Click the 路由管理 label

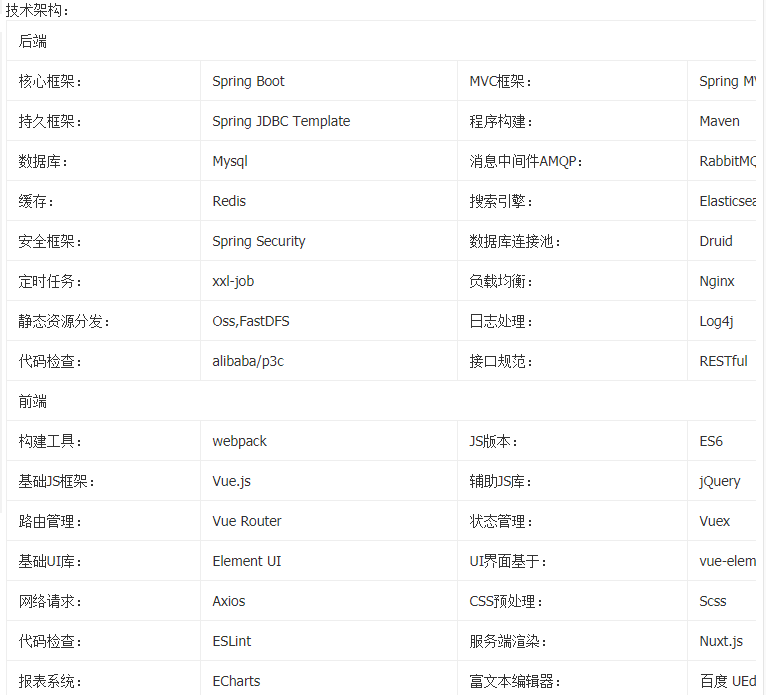pos(50,522)
